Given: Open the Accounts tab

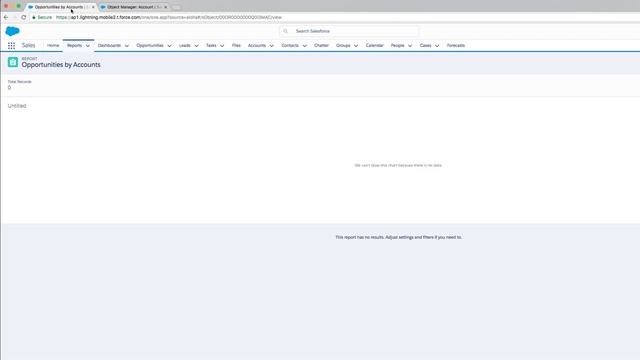Looking at the screenshot, I should tap(257, 45).
